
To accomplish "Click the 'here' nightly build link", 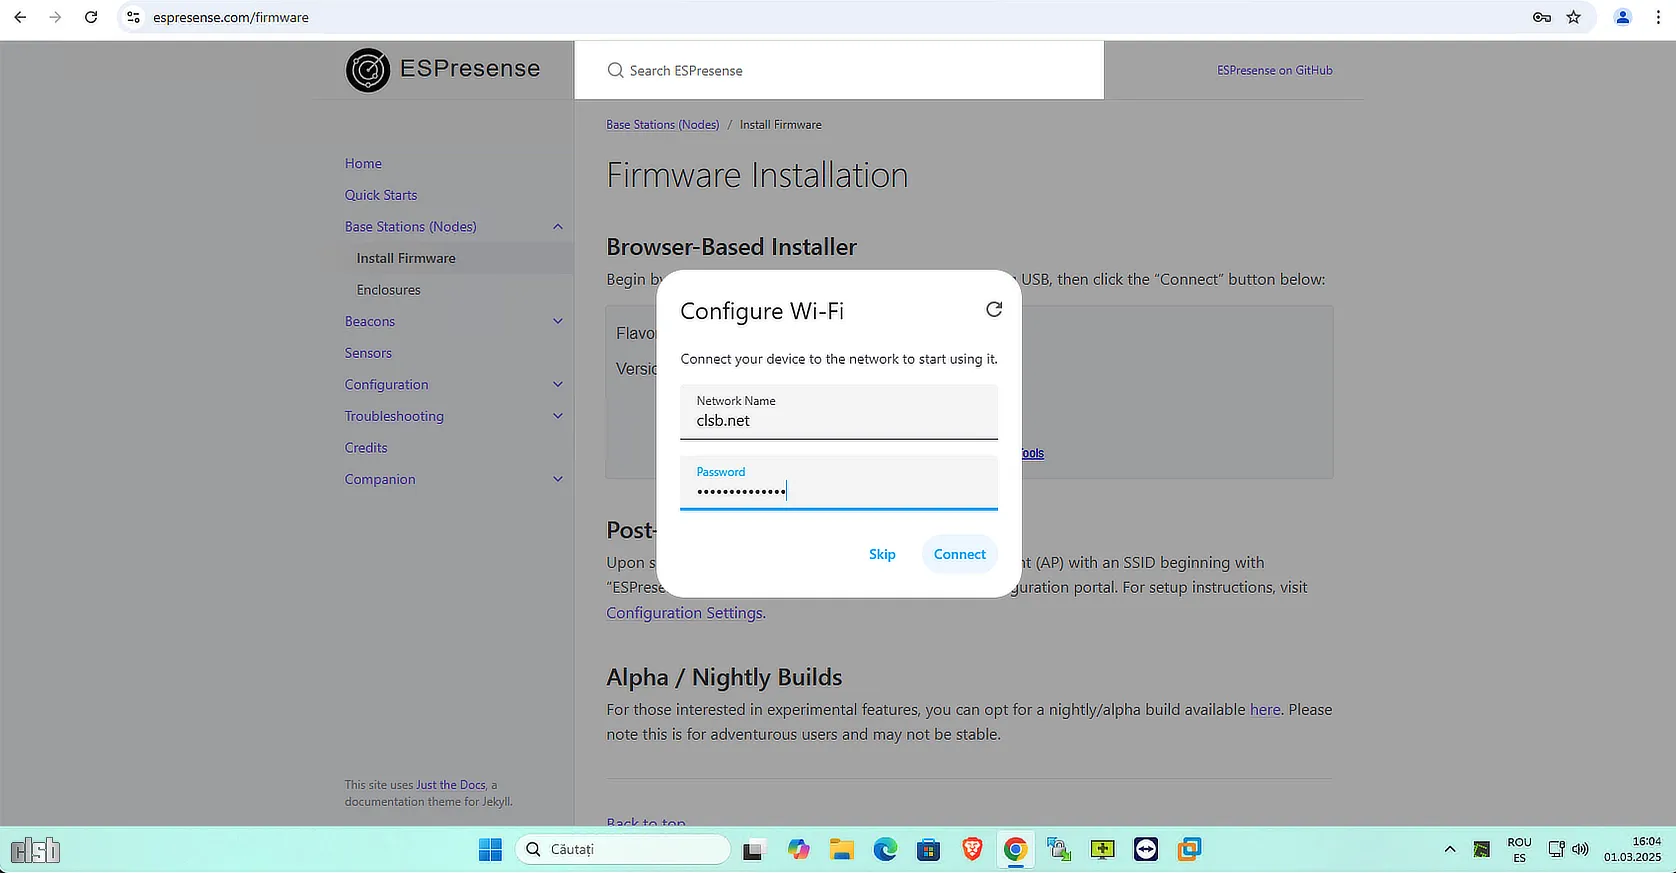I will (1265, 710).
